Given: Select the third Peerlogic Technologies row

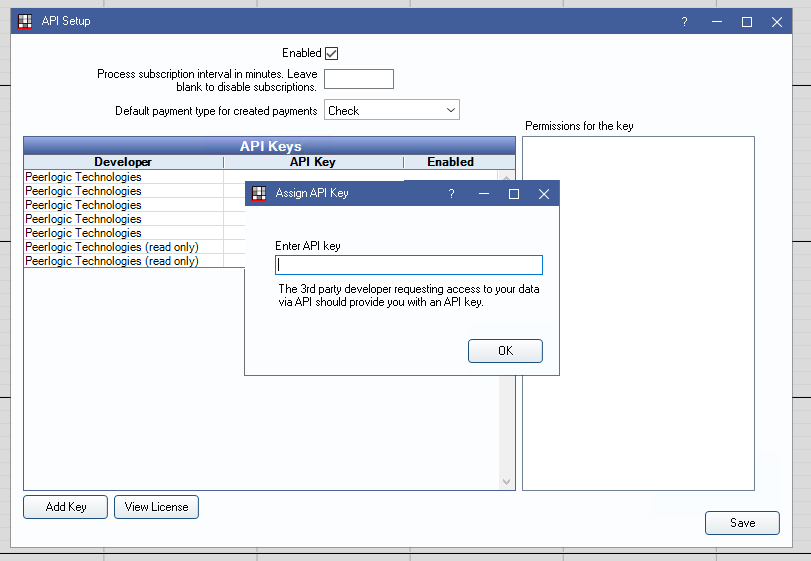Looking at the screenshot, I should click(124, 205).
